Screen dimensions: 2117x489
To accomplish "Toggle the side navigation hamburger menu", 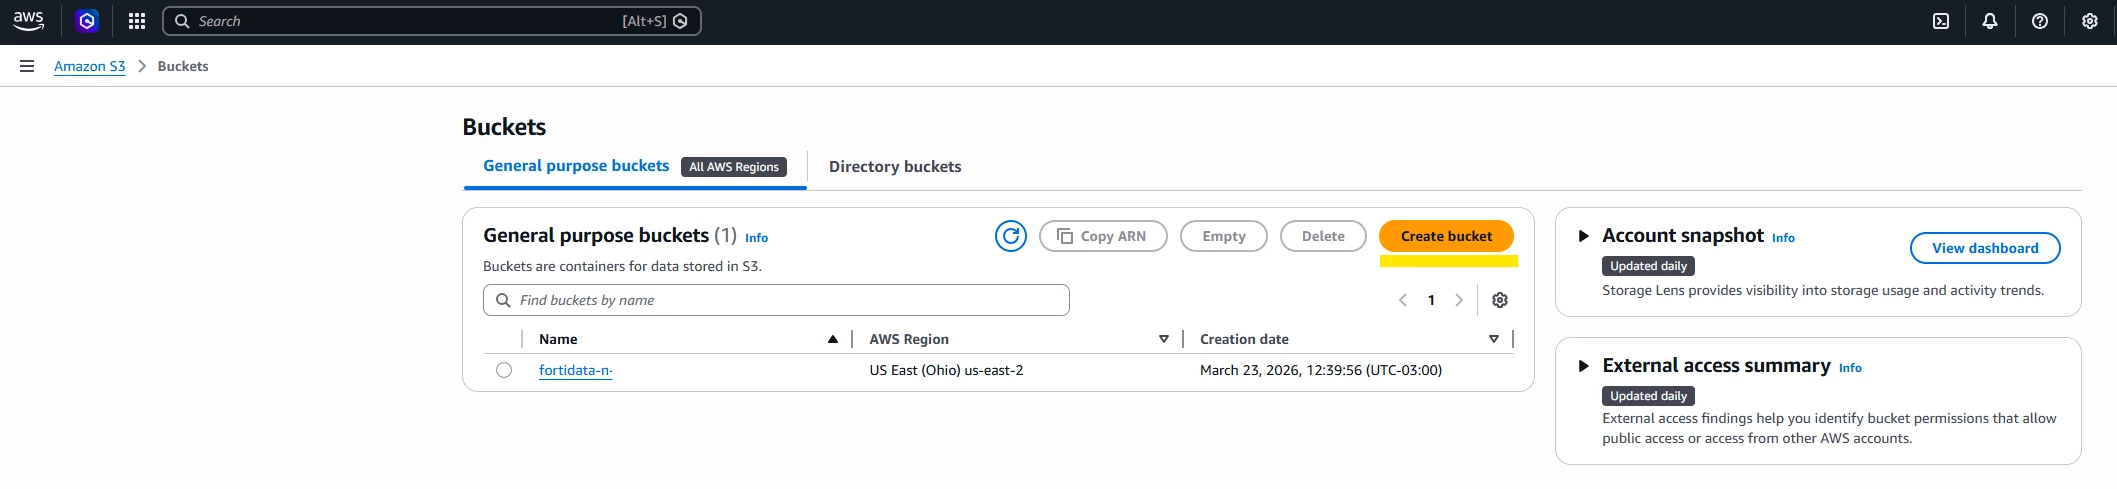I will tap(27, 66).
